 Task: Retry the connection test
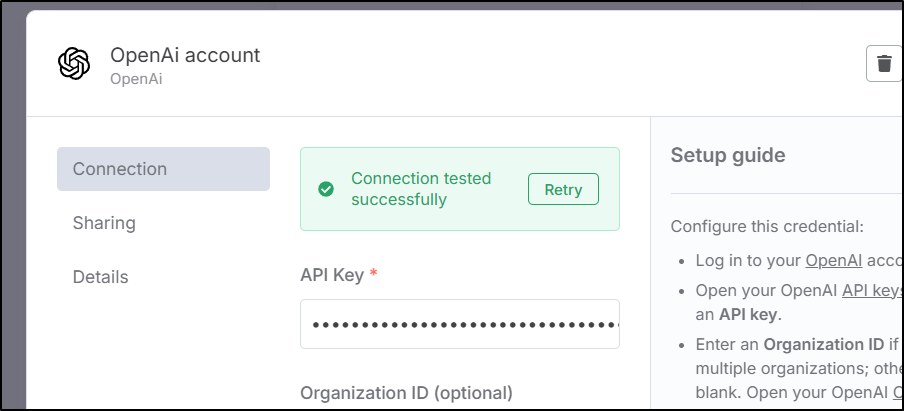coord(563,189)
